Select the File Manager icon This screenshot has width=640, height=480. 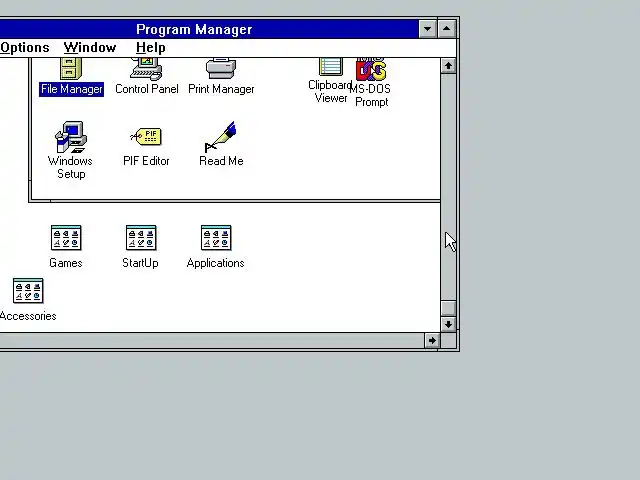click(71, 69)
